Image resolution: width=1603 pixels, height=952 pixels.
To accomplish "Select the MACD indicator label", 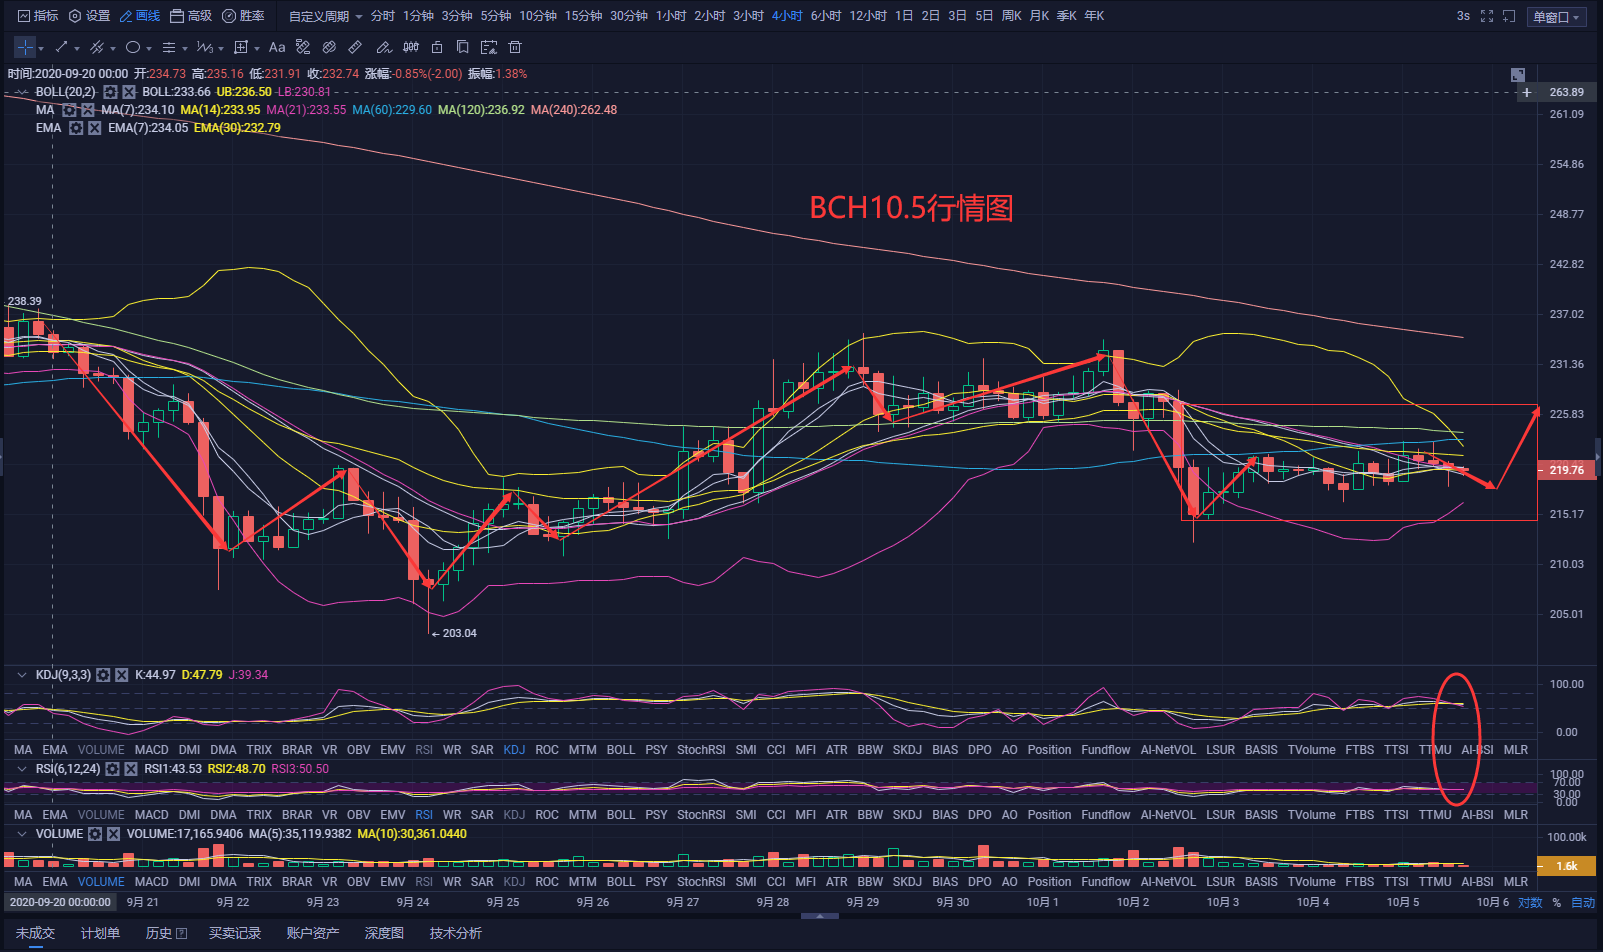I will 151,749.
